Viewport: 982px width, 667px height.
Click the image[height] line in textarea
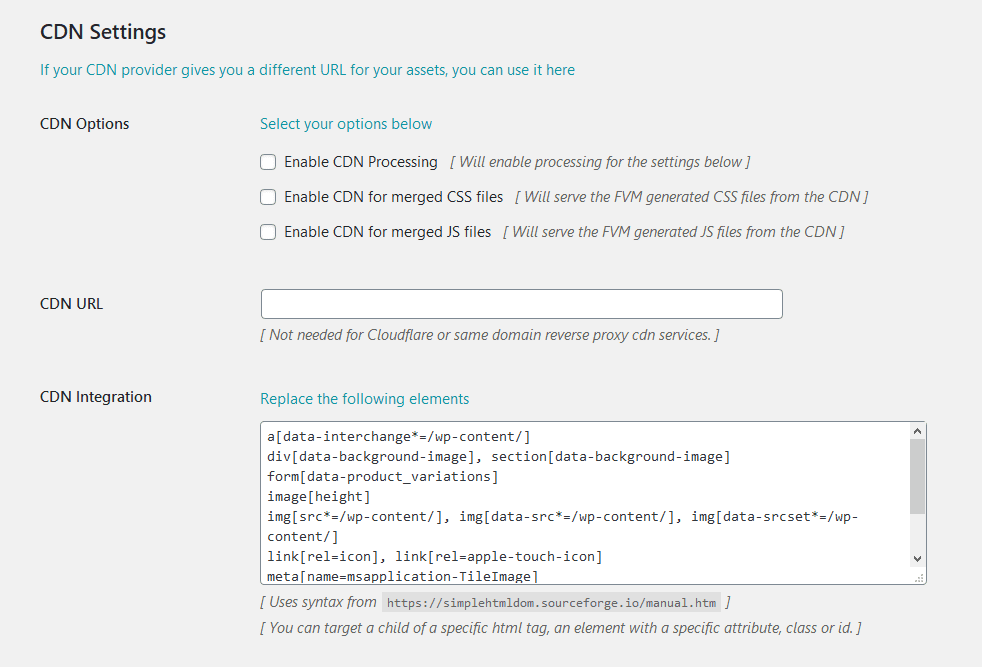[x=319, y=497]
